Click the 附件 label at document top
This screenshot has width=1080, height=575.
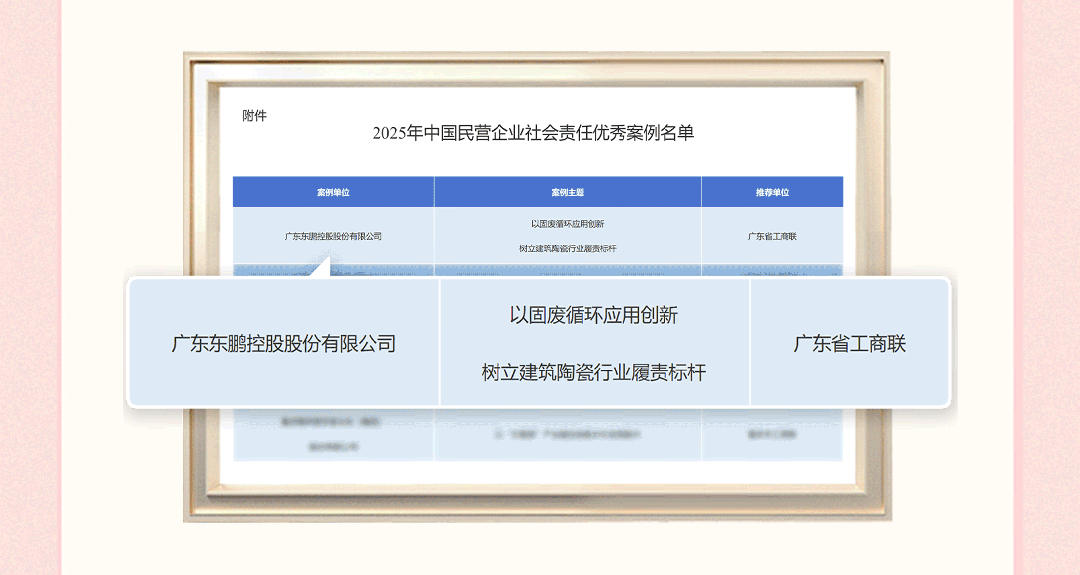point(255,116)
